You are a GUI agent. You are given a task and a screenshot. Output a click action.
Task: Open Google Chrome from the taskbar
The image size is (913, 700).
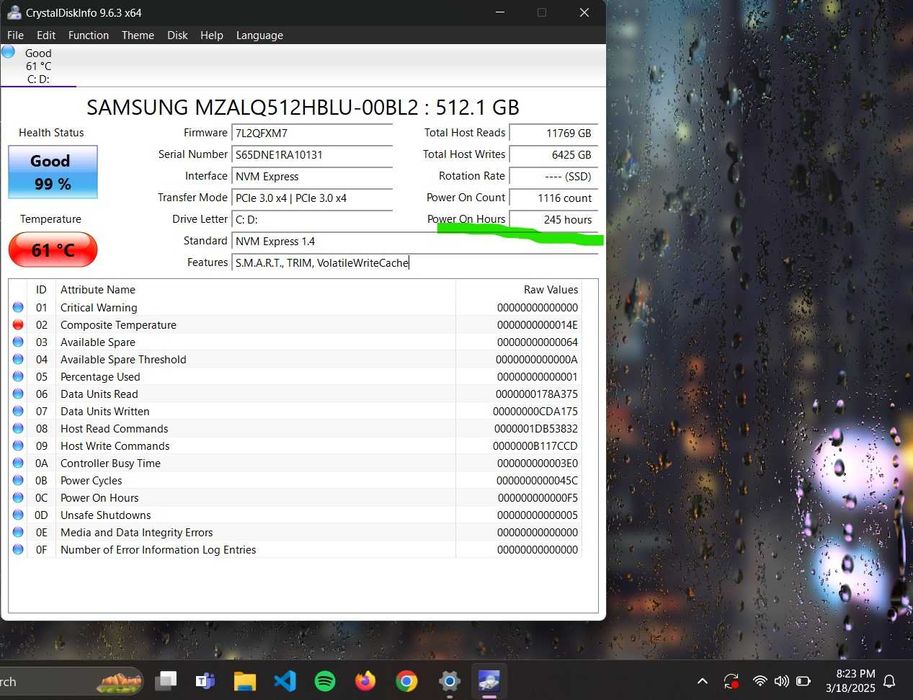pos(406,680)
